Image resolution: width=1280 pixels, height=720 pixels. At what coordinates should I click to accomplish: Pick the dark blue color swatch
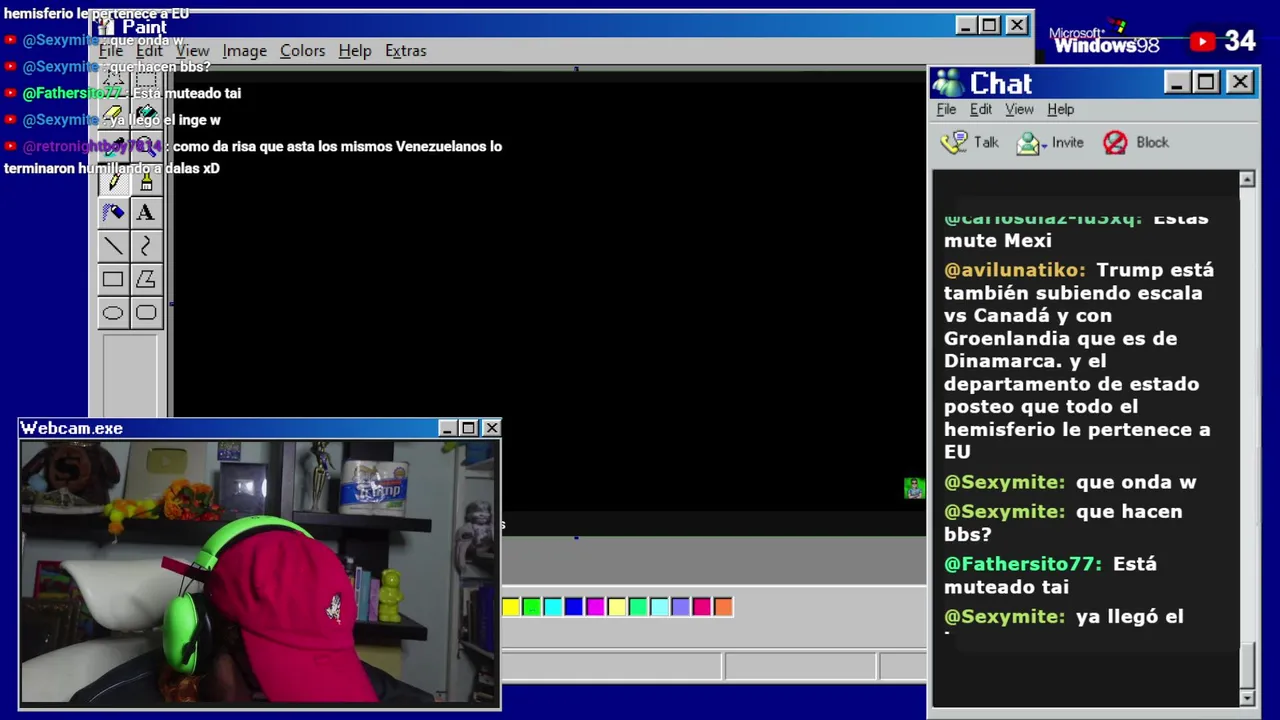point(574,606)
